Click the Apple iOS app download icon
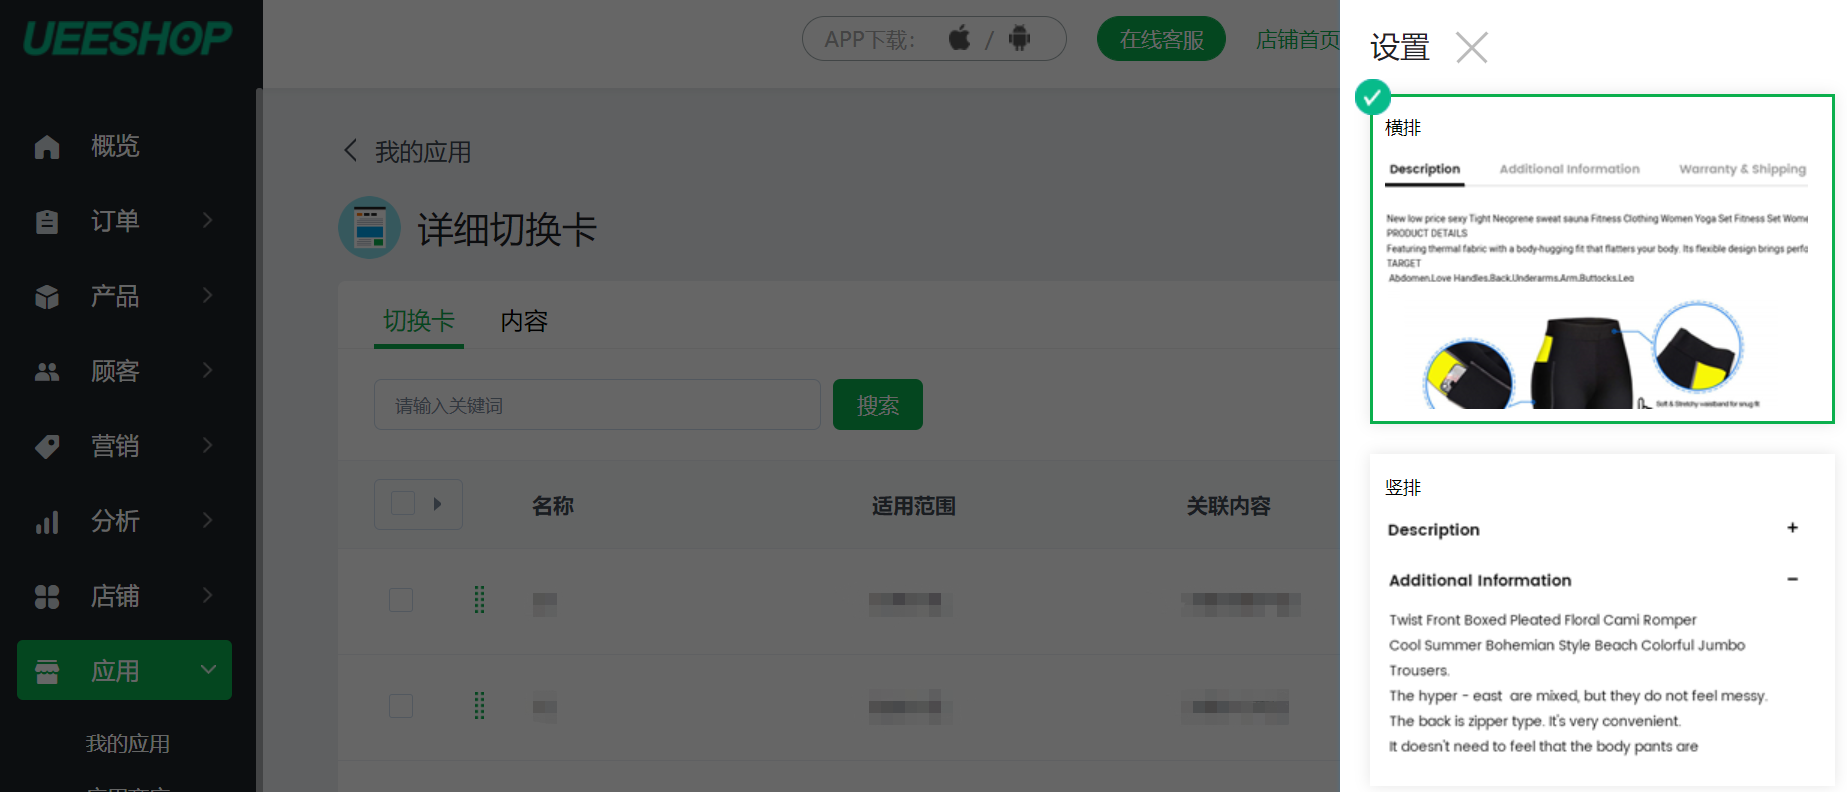 pyautogui.click(x=959, y=39)
